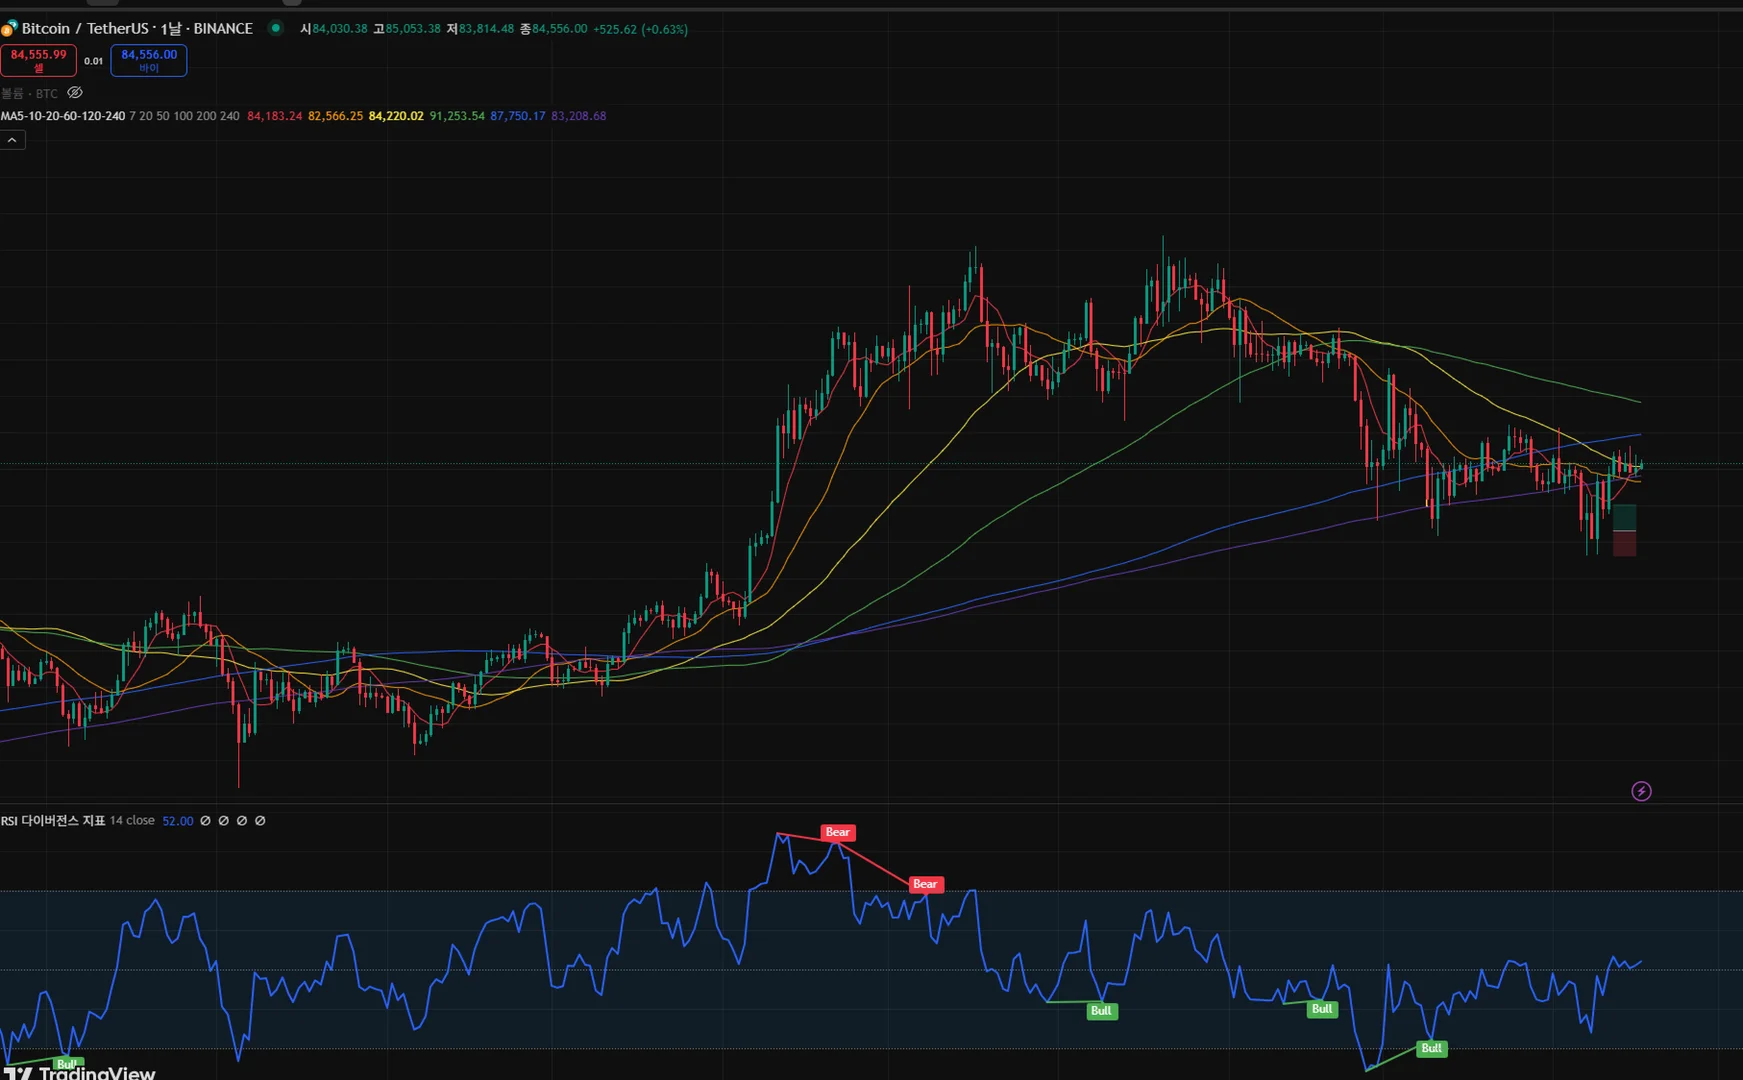The width and height of the screenshot is (1743, 1080).
Task: Click the lowest green Bull label
Action: coord(1431,1048)
